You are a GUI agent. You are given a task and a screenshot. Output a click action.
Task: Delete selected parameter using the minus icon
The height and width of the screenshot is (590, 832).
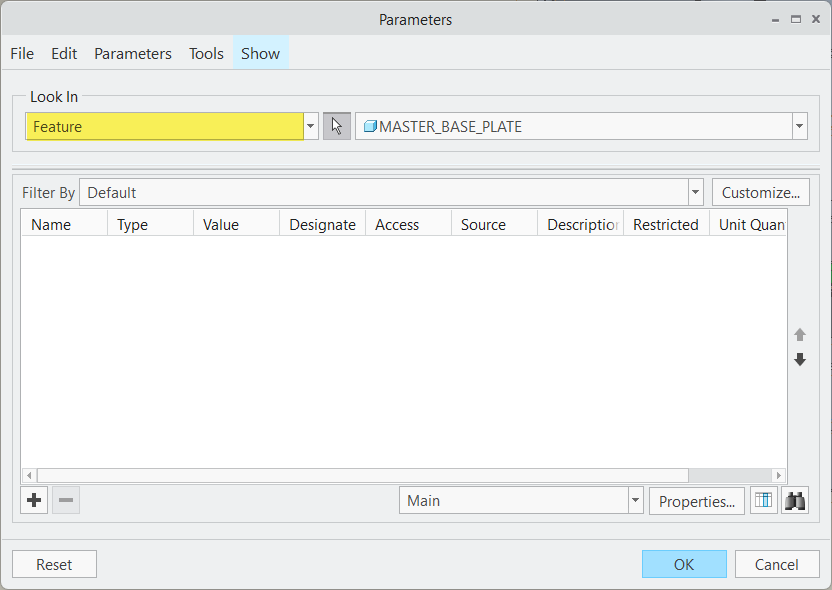[65, 500]
